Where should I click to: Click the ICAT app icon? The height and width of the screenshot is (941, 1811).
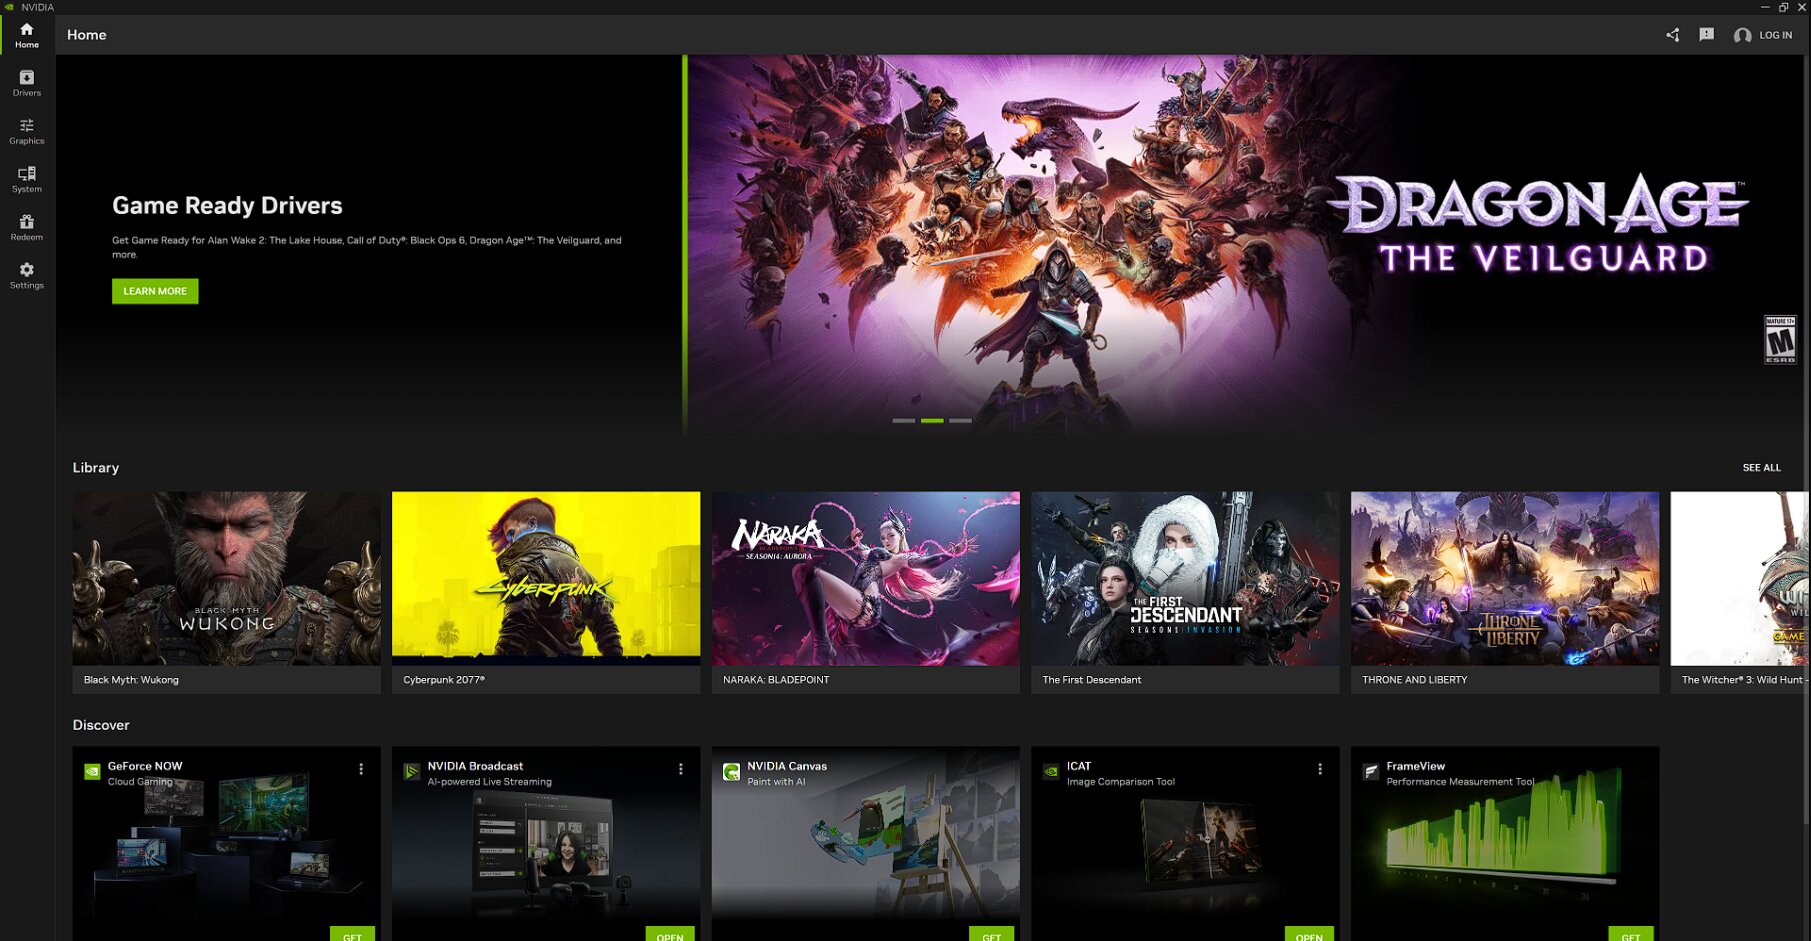[x=1051, y=771]
